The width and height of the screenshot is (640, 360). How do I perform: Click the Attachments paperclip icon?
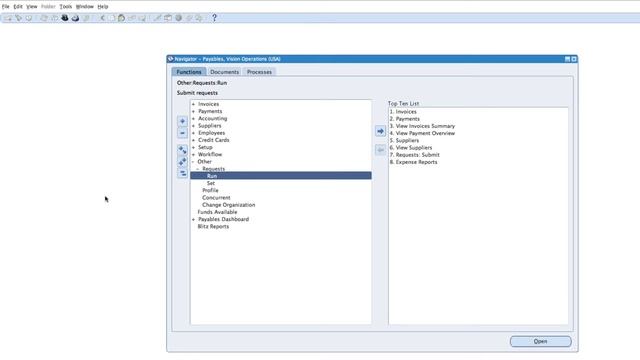coord(189,18)
